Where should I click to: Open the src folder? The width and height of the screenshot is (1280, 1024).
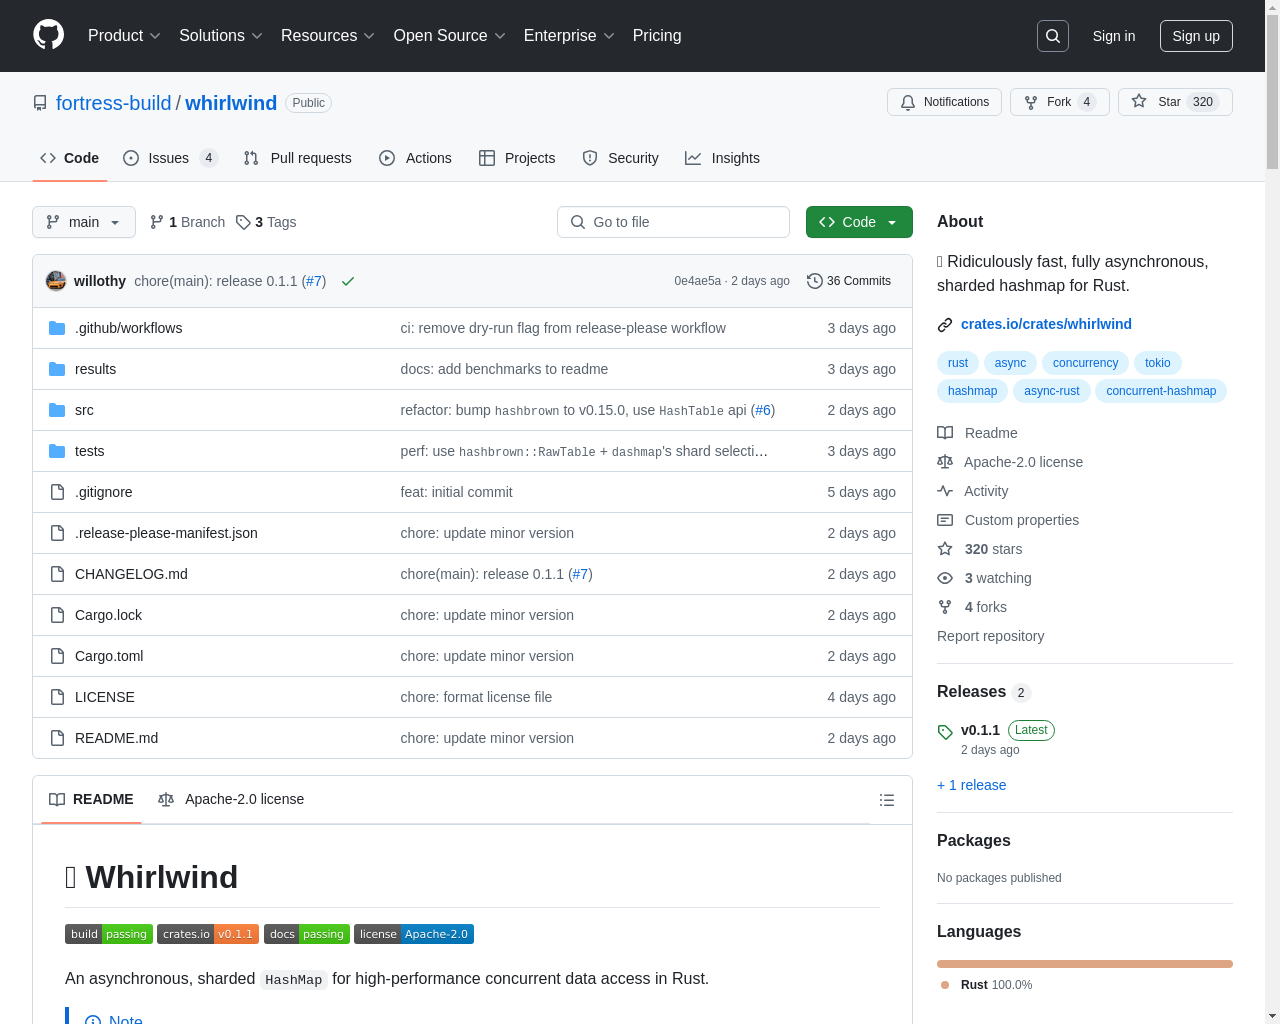coord(84,410)
